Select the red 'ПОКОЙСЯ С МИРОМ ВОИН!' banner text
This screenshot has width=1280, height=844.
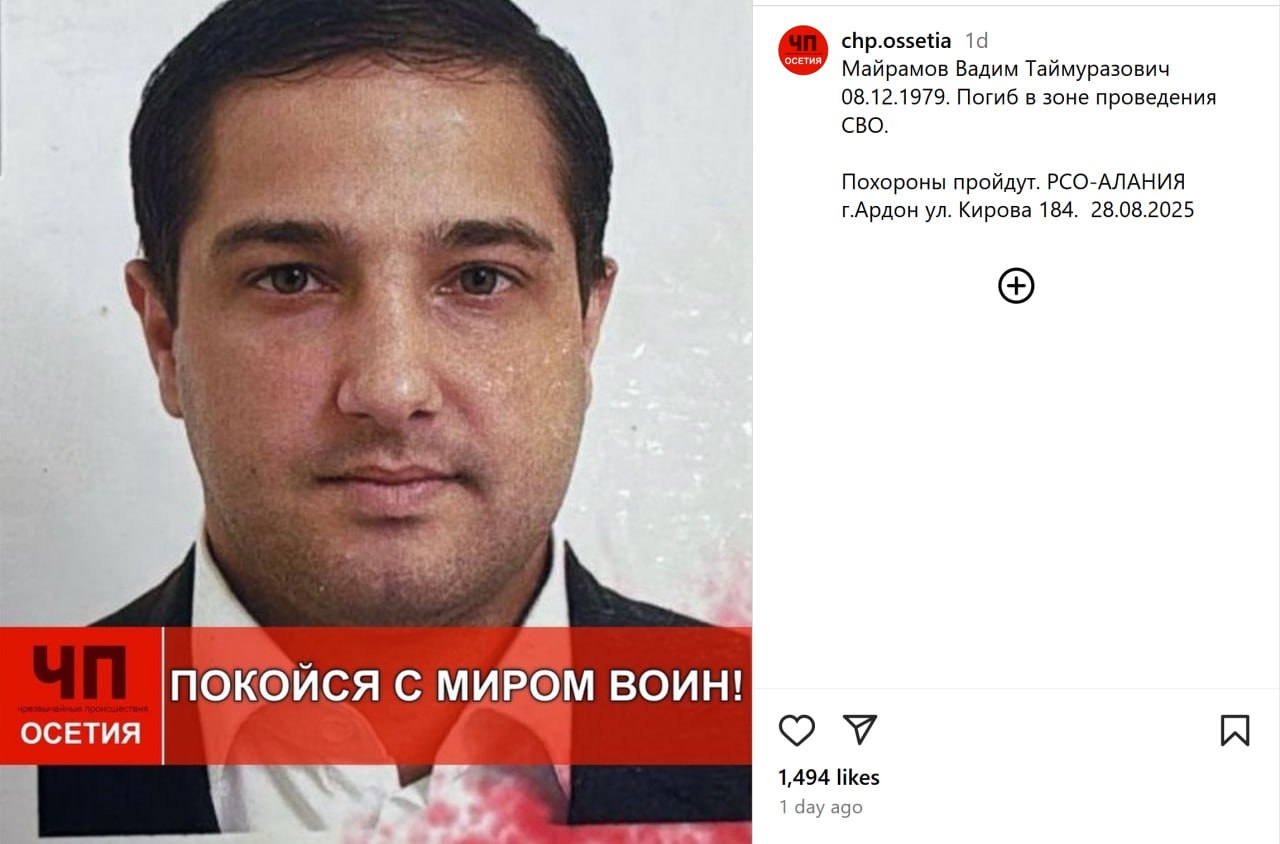pos(457,687)
